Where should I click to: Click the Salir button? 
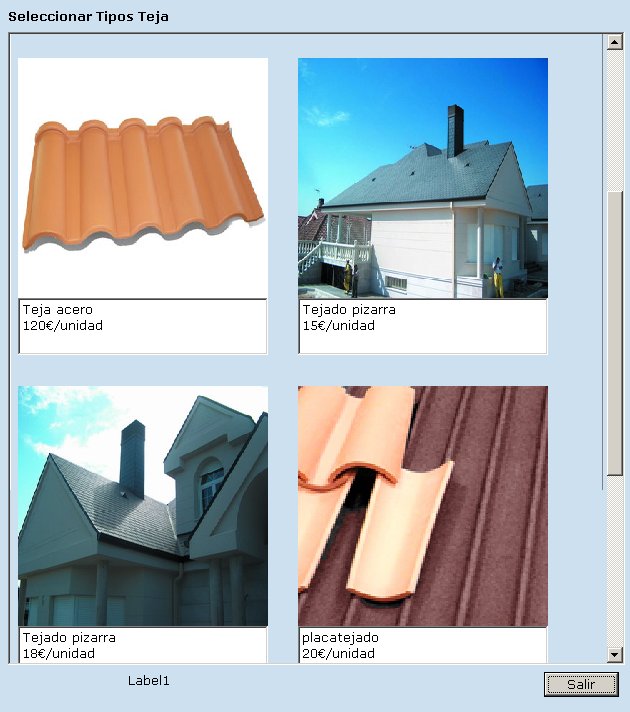[581, 684]
